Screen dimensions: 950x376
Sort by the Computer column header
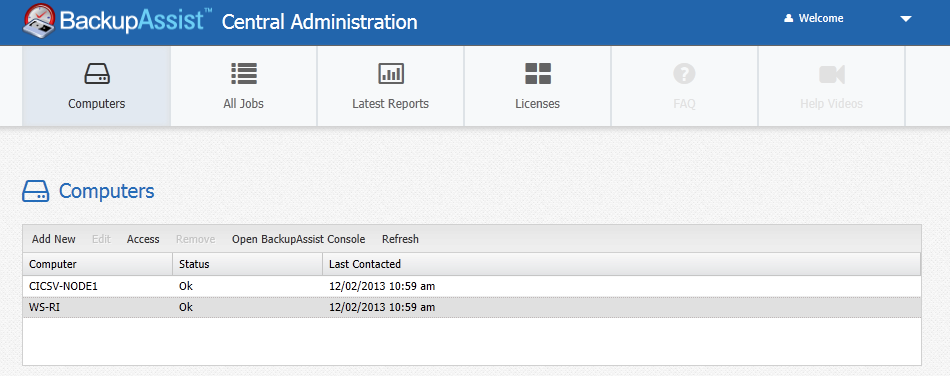click(98, 264)
